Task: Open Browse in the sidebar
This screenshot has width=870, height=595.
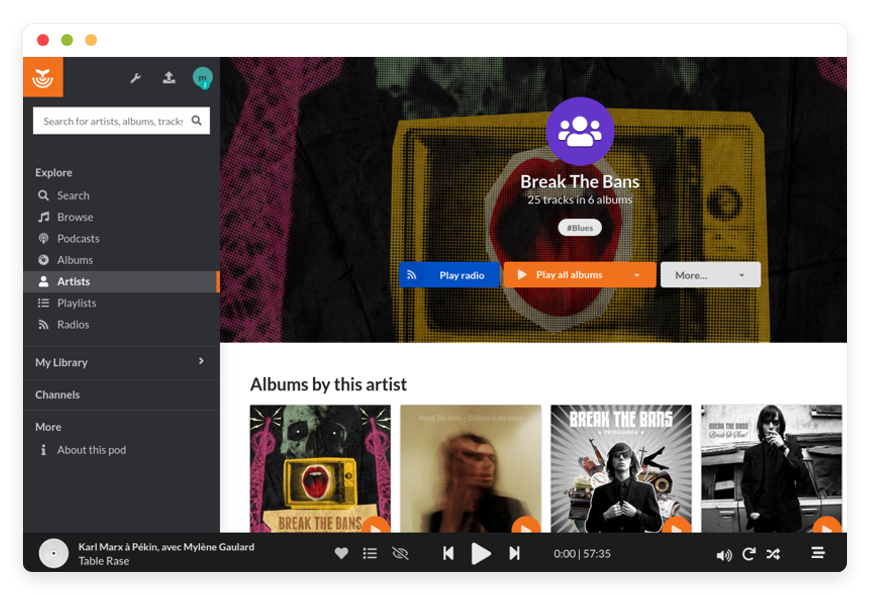Action: point(121,217)
